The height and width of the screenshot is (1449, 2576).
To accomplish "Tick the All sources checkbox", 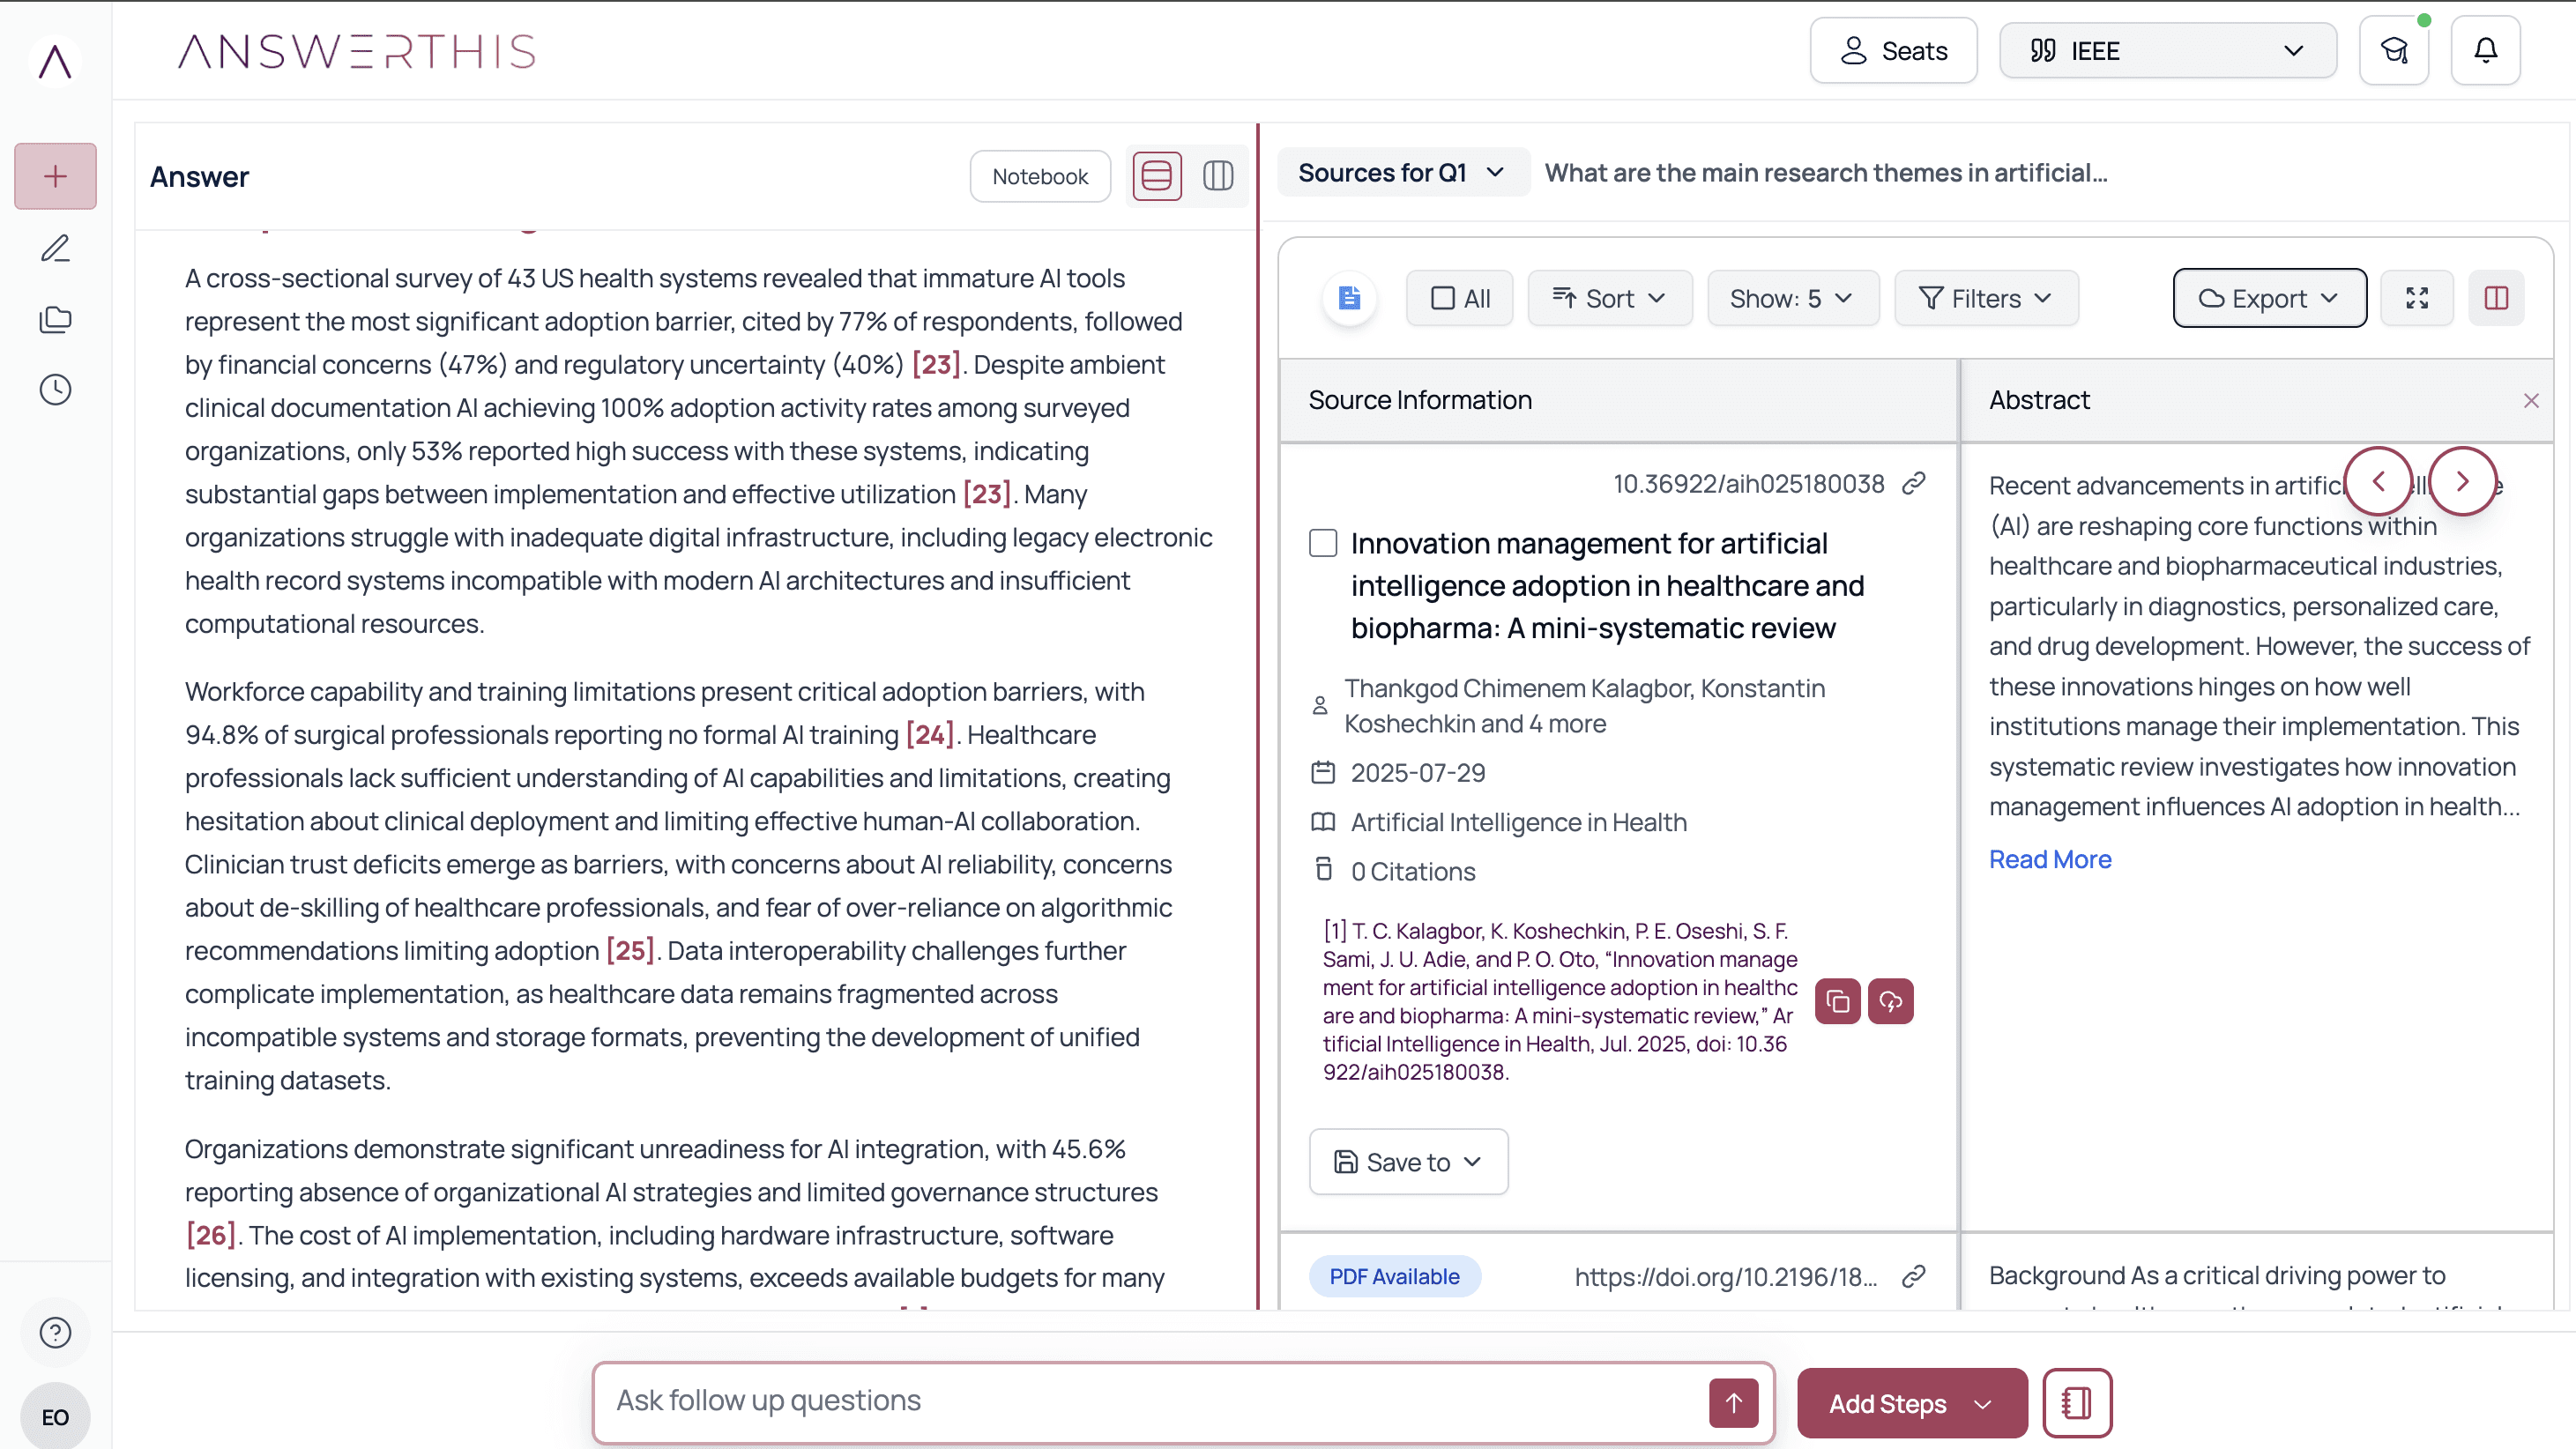I will (1443, 298).
